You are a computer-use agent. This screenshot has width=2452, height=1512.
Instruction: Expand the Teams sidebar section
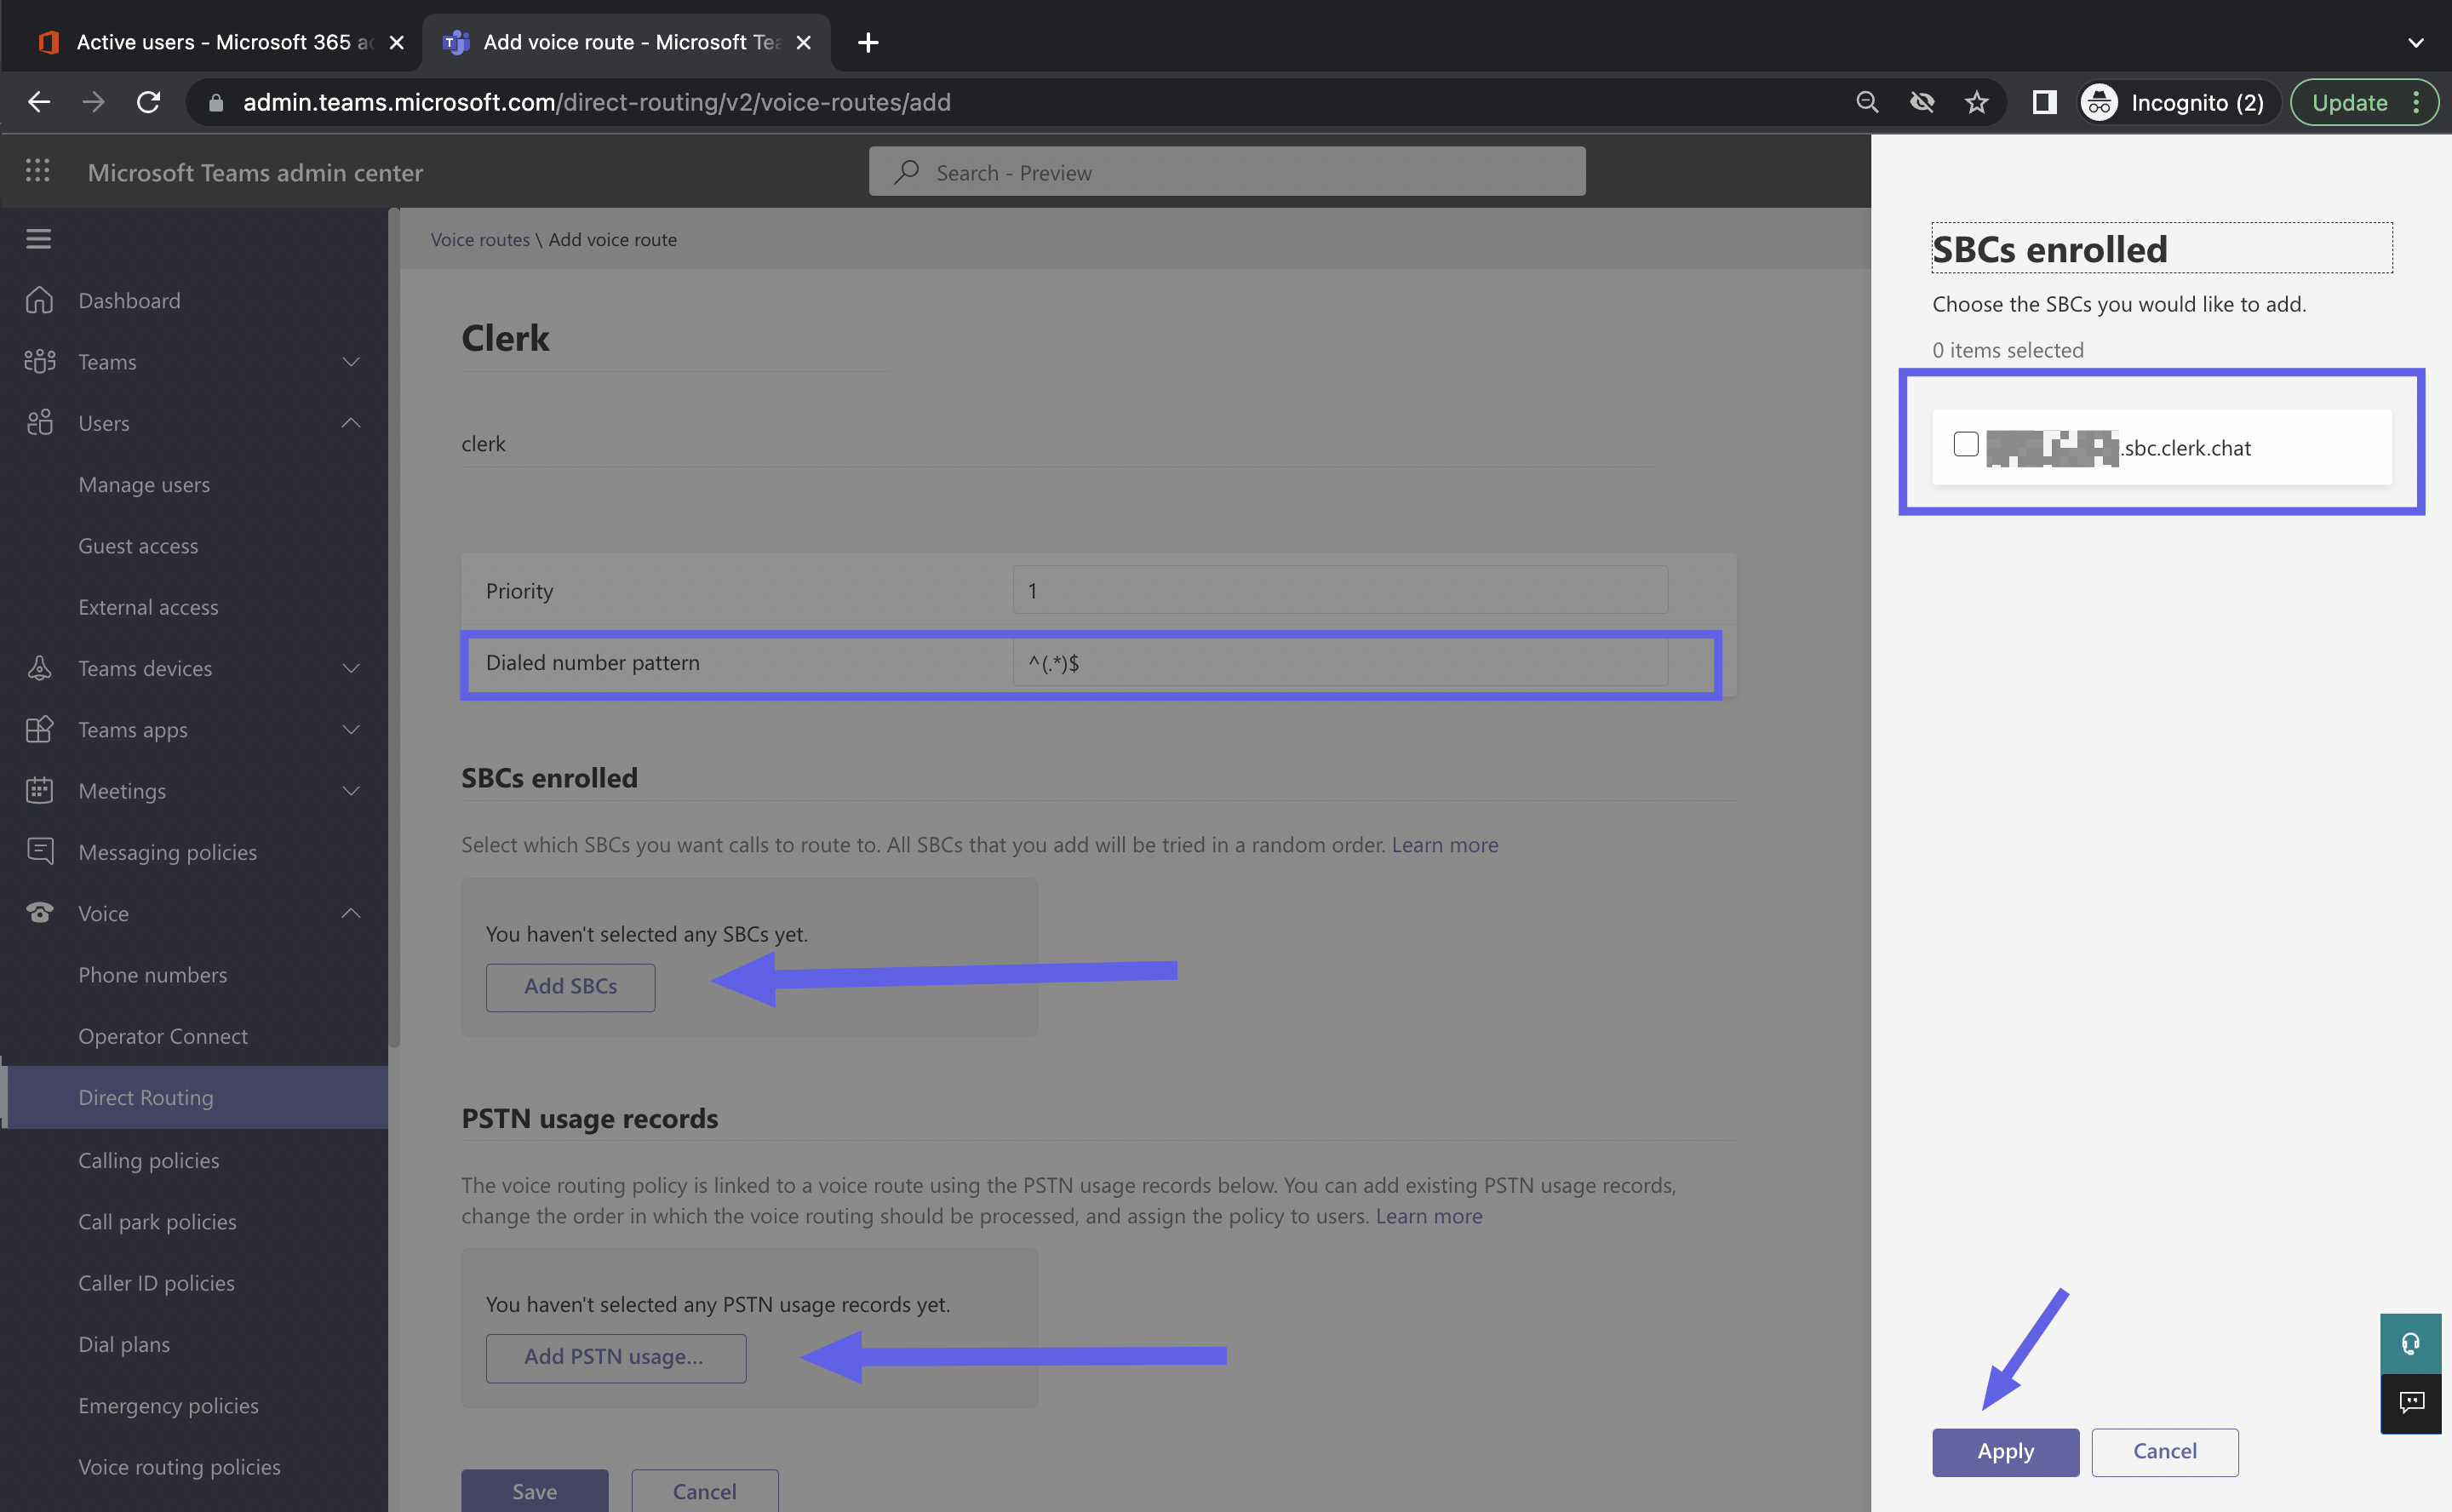351,361
